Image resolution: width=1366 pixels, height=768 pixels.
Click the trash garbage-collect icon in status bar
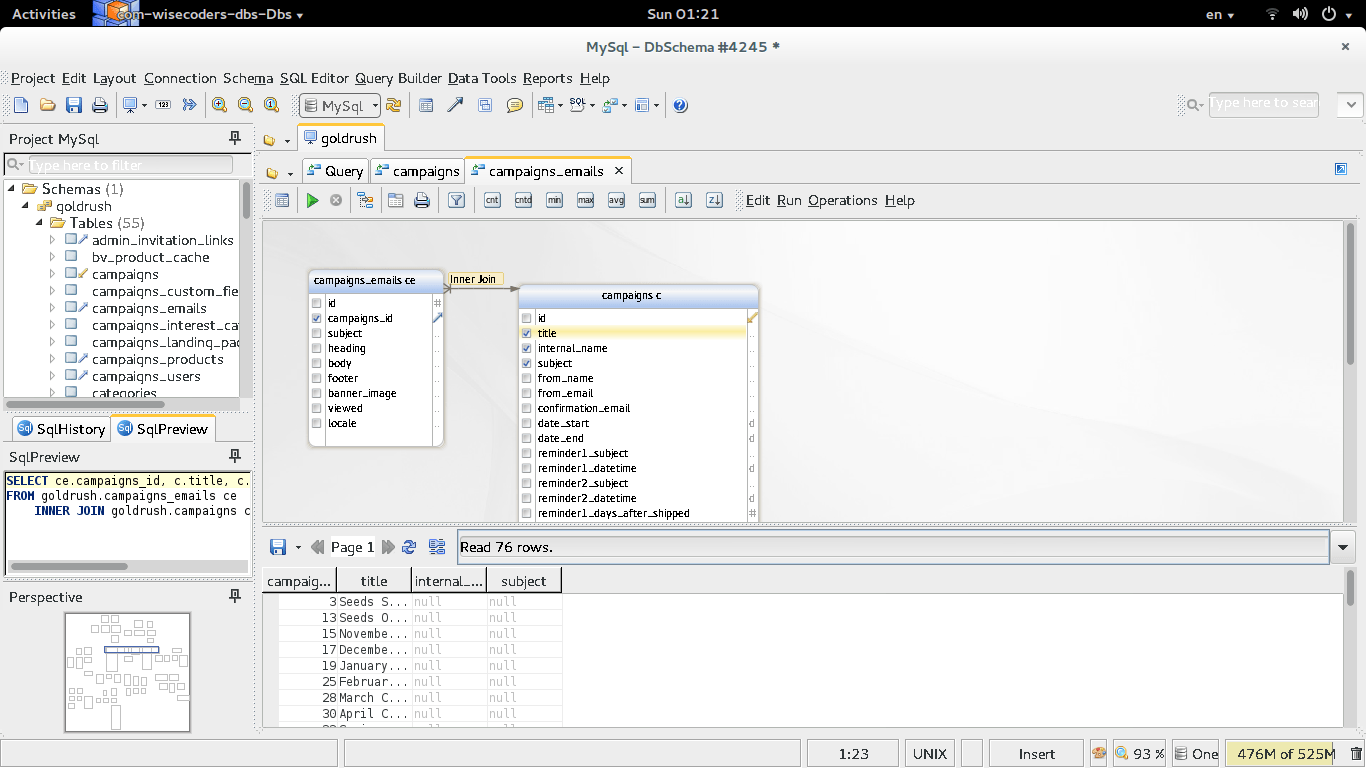[1356, 754]
